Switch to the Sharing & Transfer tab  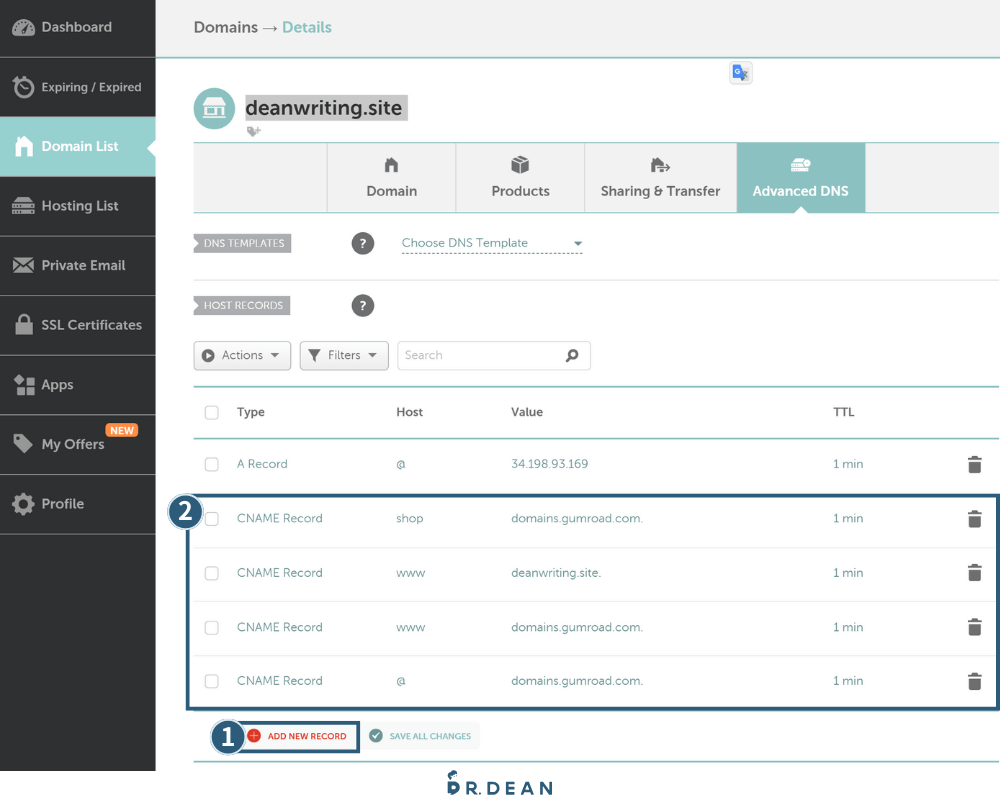660,178
